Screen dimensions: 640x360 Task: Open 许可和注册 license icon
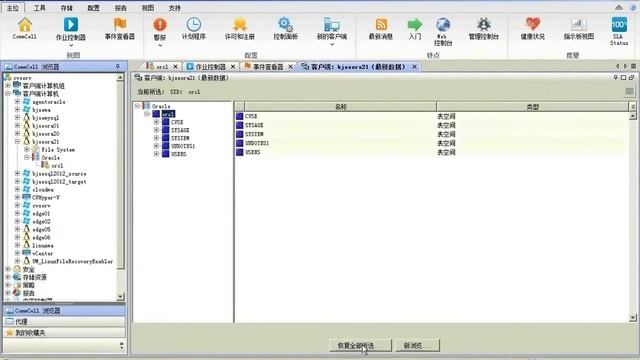(x=240, y=24)
